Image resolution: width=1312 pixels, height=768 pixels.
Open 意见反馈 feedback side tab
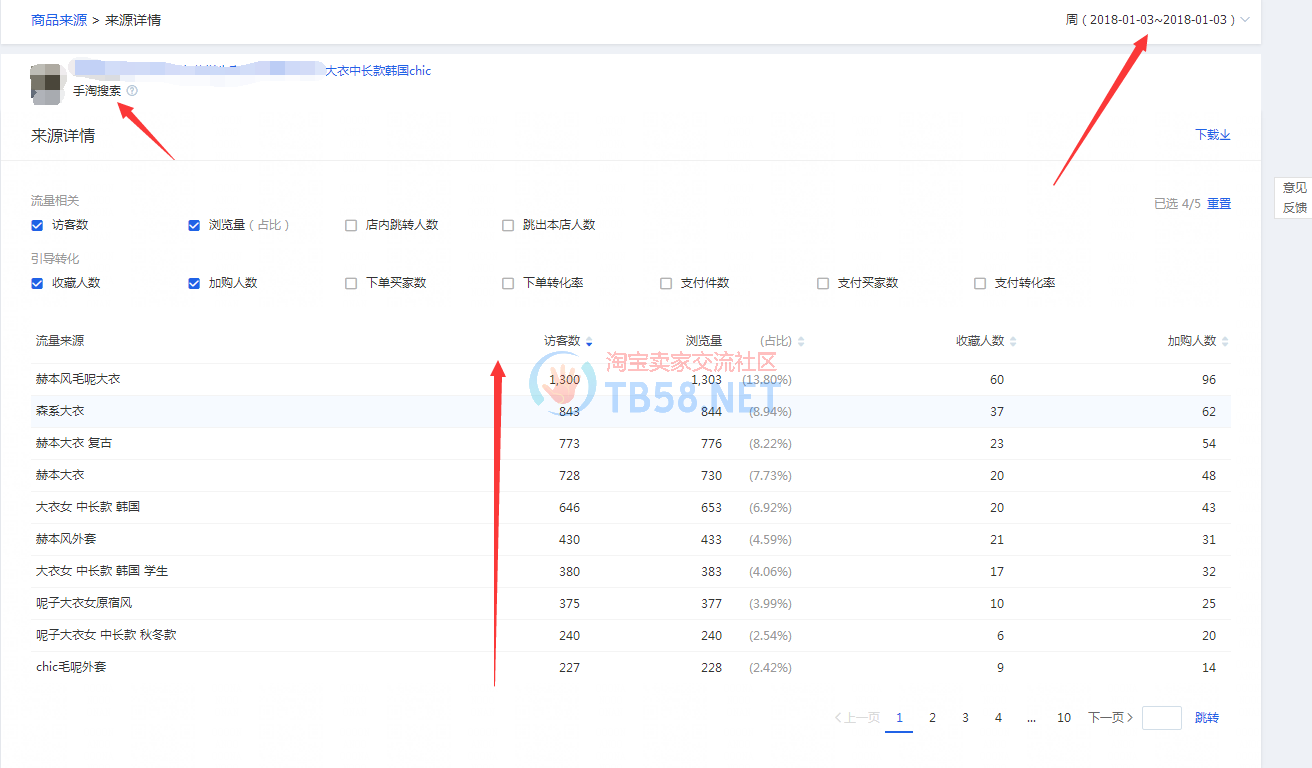(1294, 197)
